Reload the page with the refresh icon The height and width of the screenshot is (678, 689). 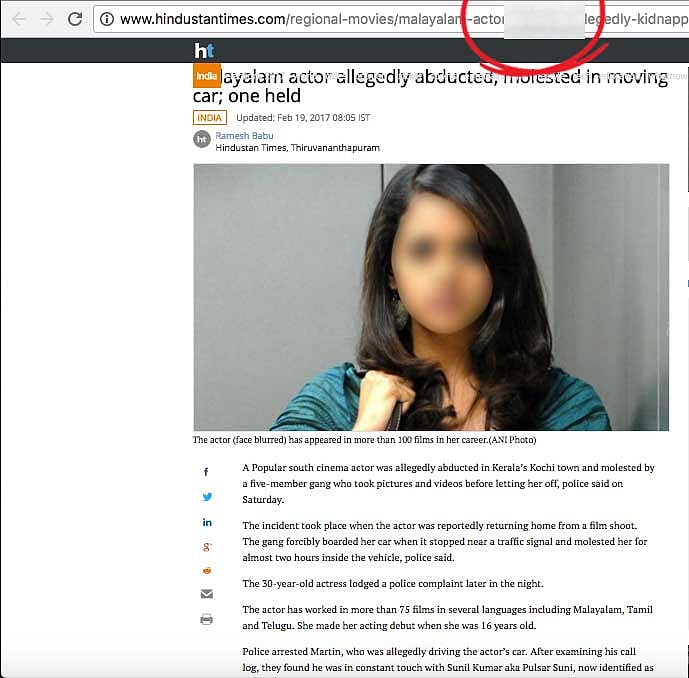(x=75, y=18)
